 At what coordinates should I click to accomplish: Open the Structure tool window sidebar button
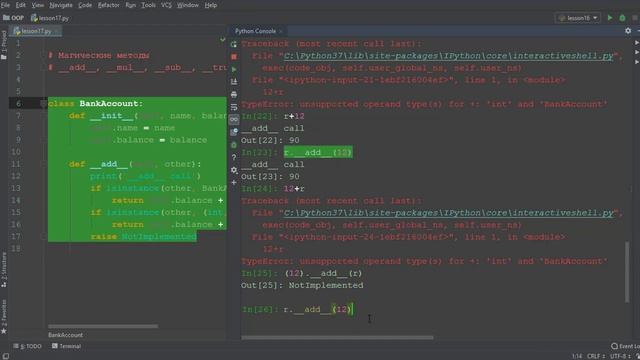[4, 270]
